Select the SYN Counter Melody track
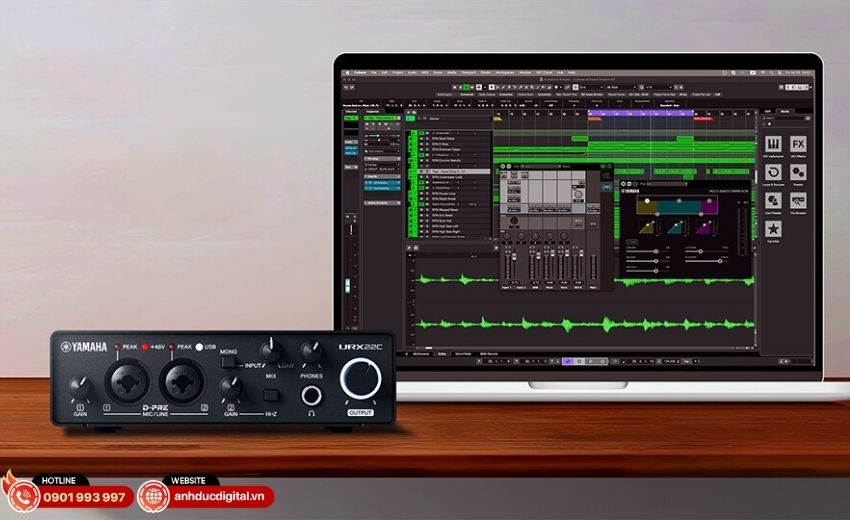Image resolution: width=850 pixels, height=520 pixels. [449, 161]
